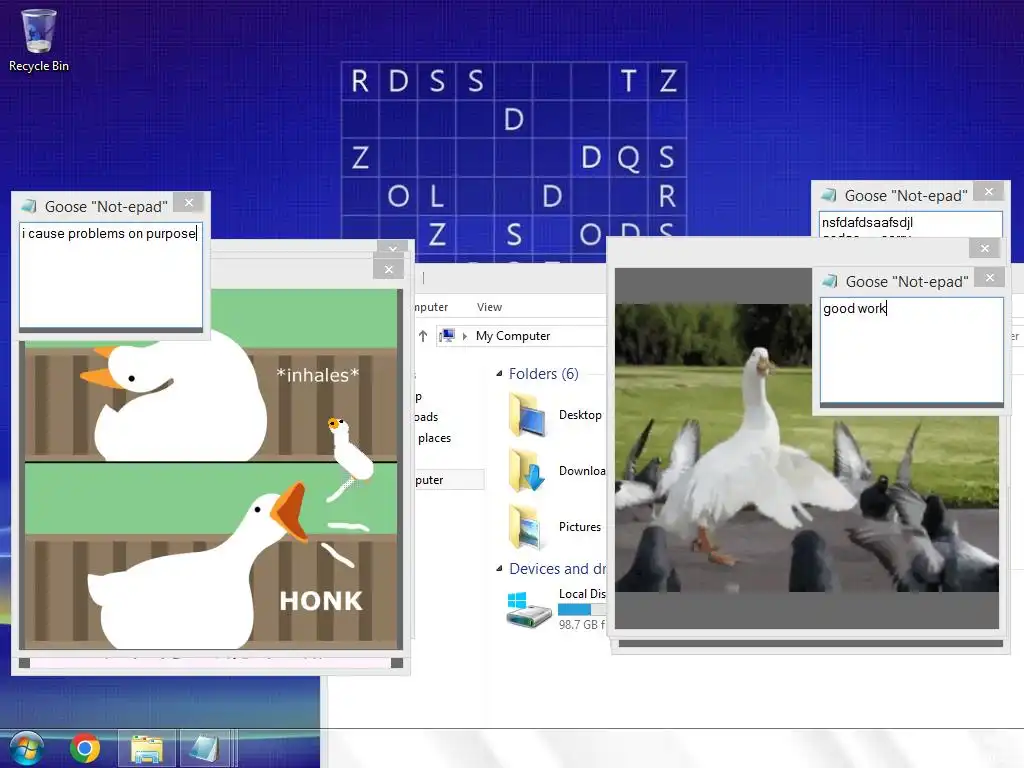The image size is (1024, 768).
Task: Click 'places' in the navigation pane
Action: pos(434,438)
